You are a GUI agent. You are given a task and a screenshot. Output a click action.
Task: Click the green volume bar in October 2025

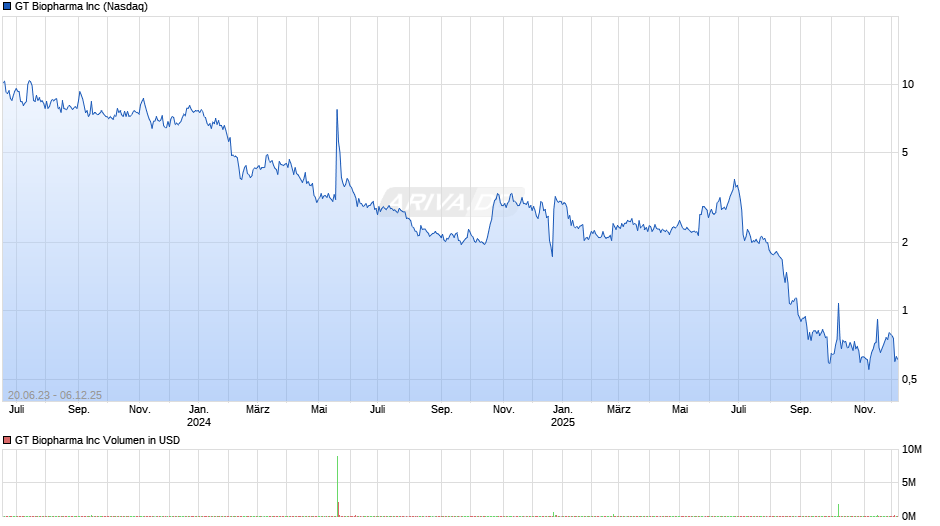pos(838,510)
